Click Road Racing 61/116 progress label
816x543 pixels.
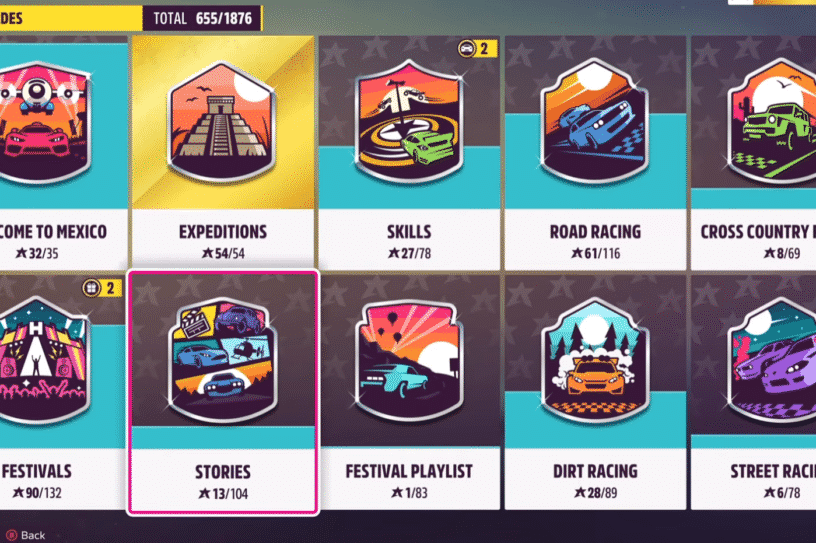click(x=595, y=254)
